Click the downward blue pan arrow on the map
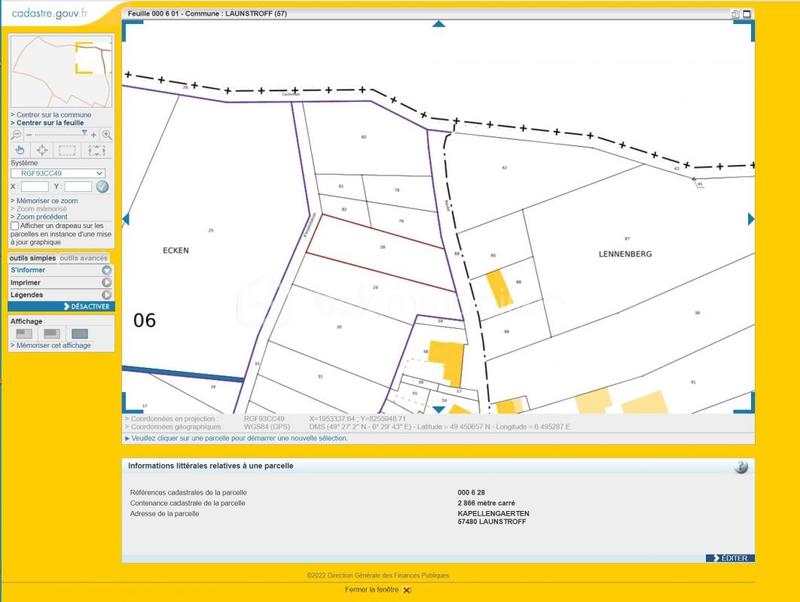 437,409
